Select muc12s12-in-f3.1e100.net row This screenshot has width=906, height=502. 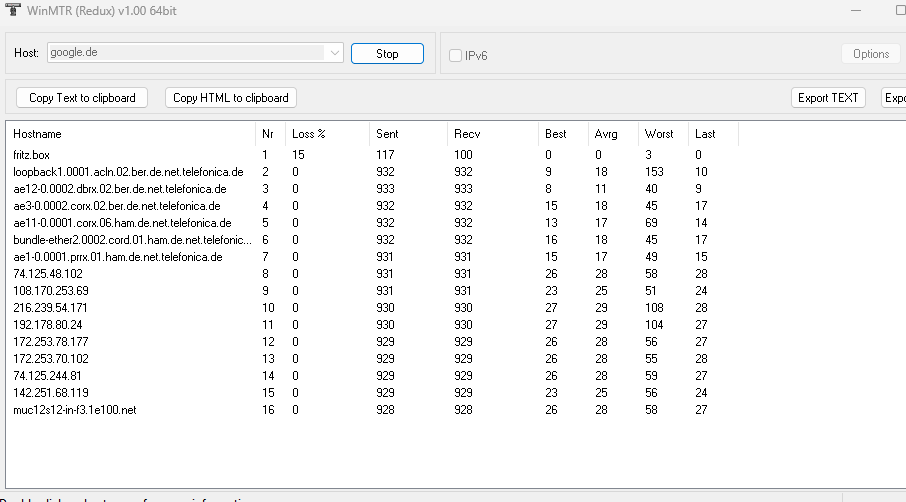pyautogui.click(x=372, y=410)
